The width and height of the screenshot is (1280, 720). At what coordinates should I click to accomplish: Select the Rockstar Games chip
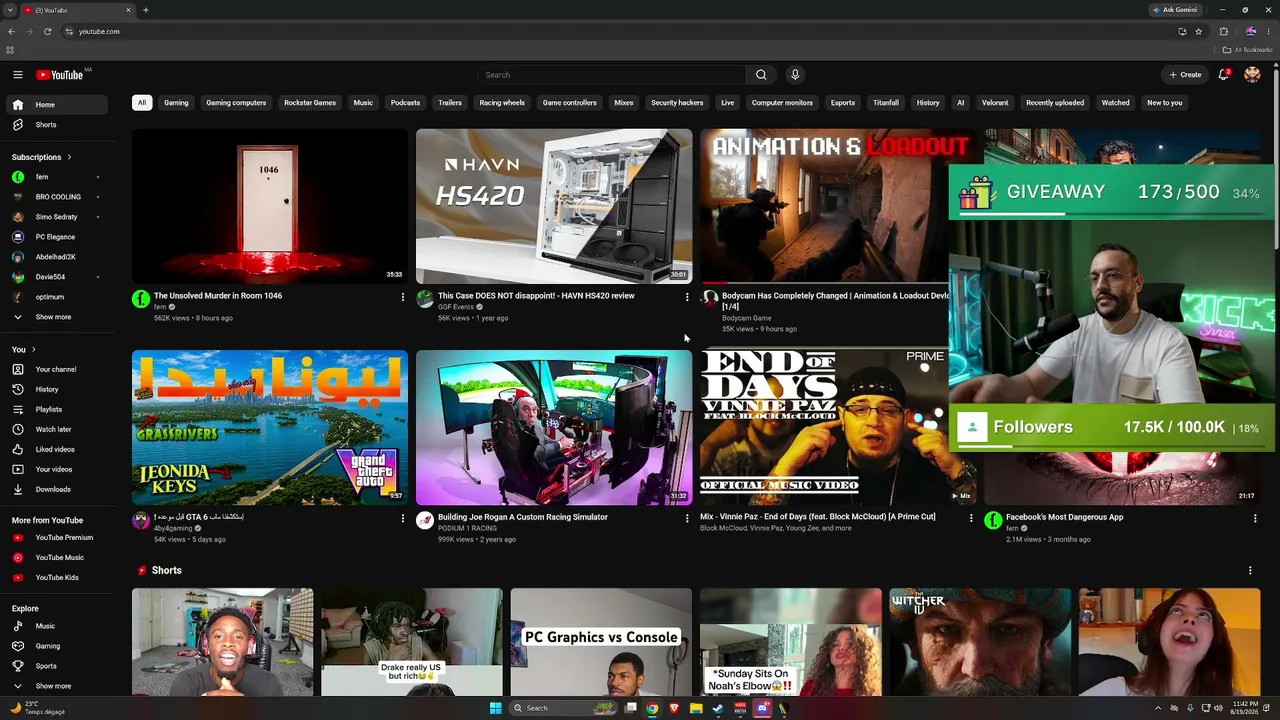[310, 102]
